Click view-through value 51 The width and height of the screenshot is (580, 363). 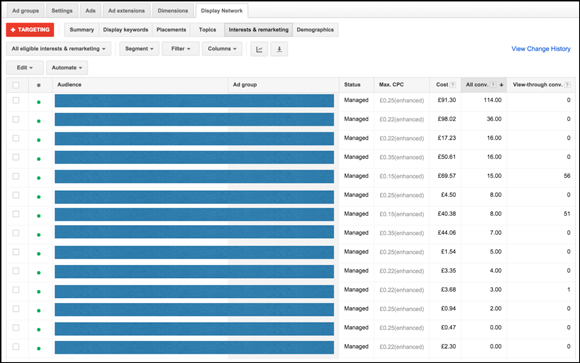567,214
